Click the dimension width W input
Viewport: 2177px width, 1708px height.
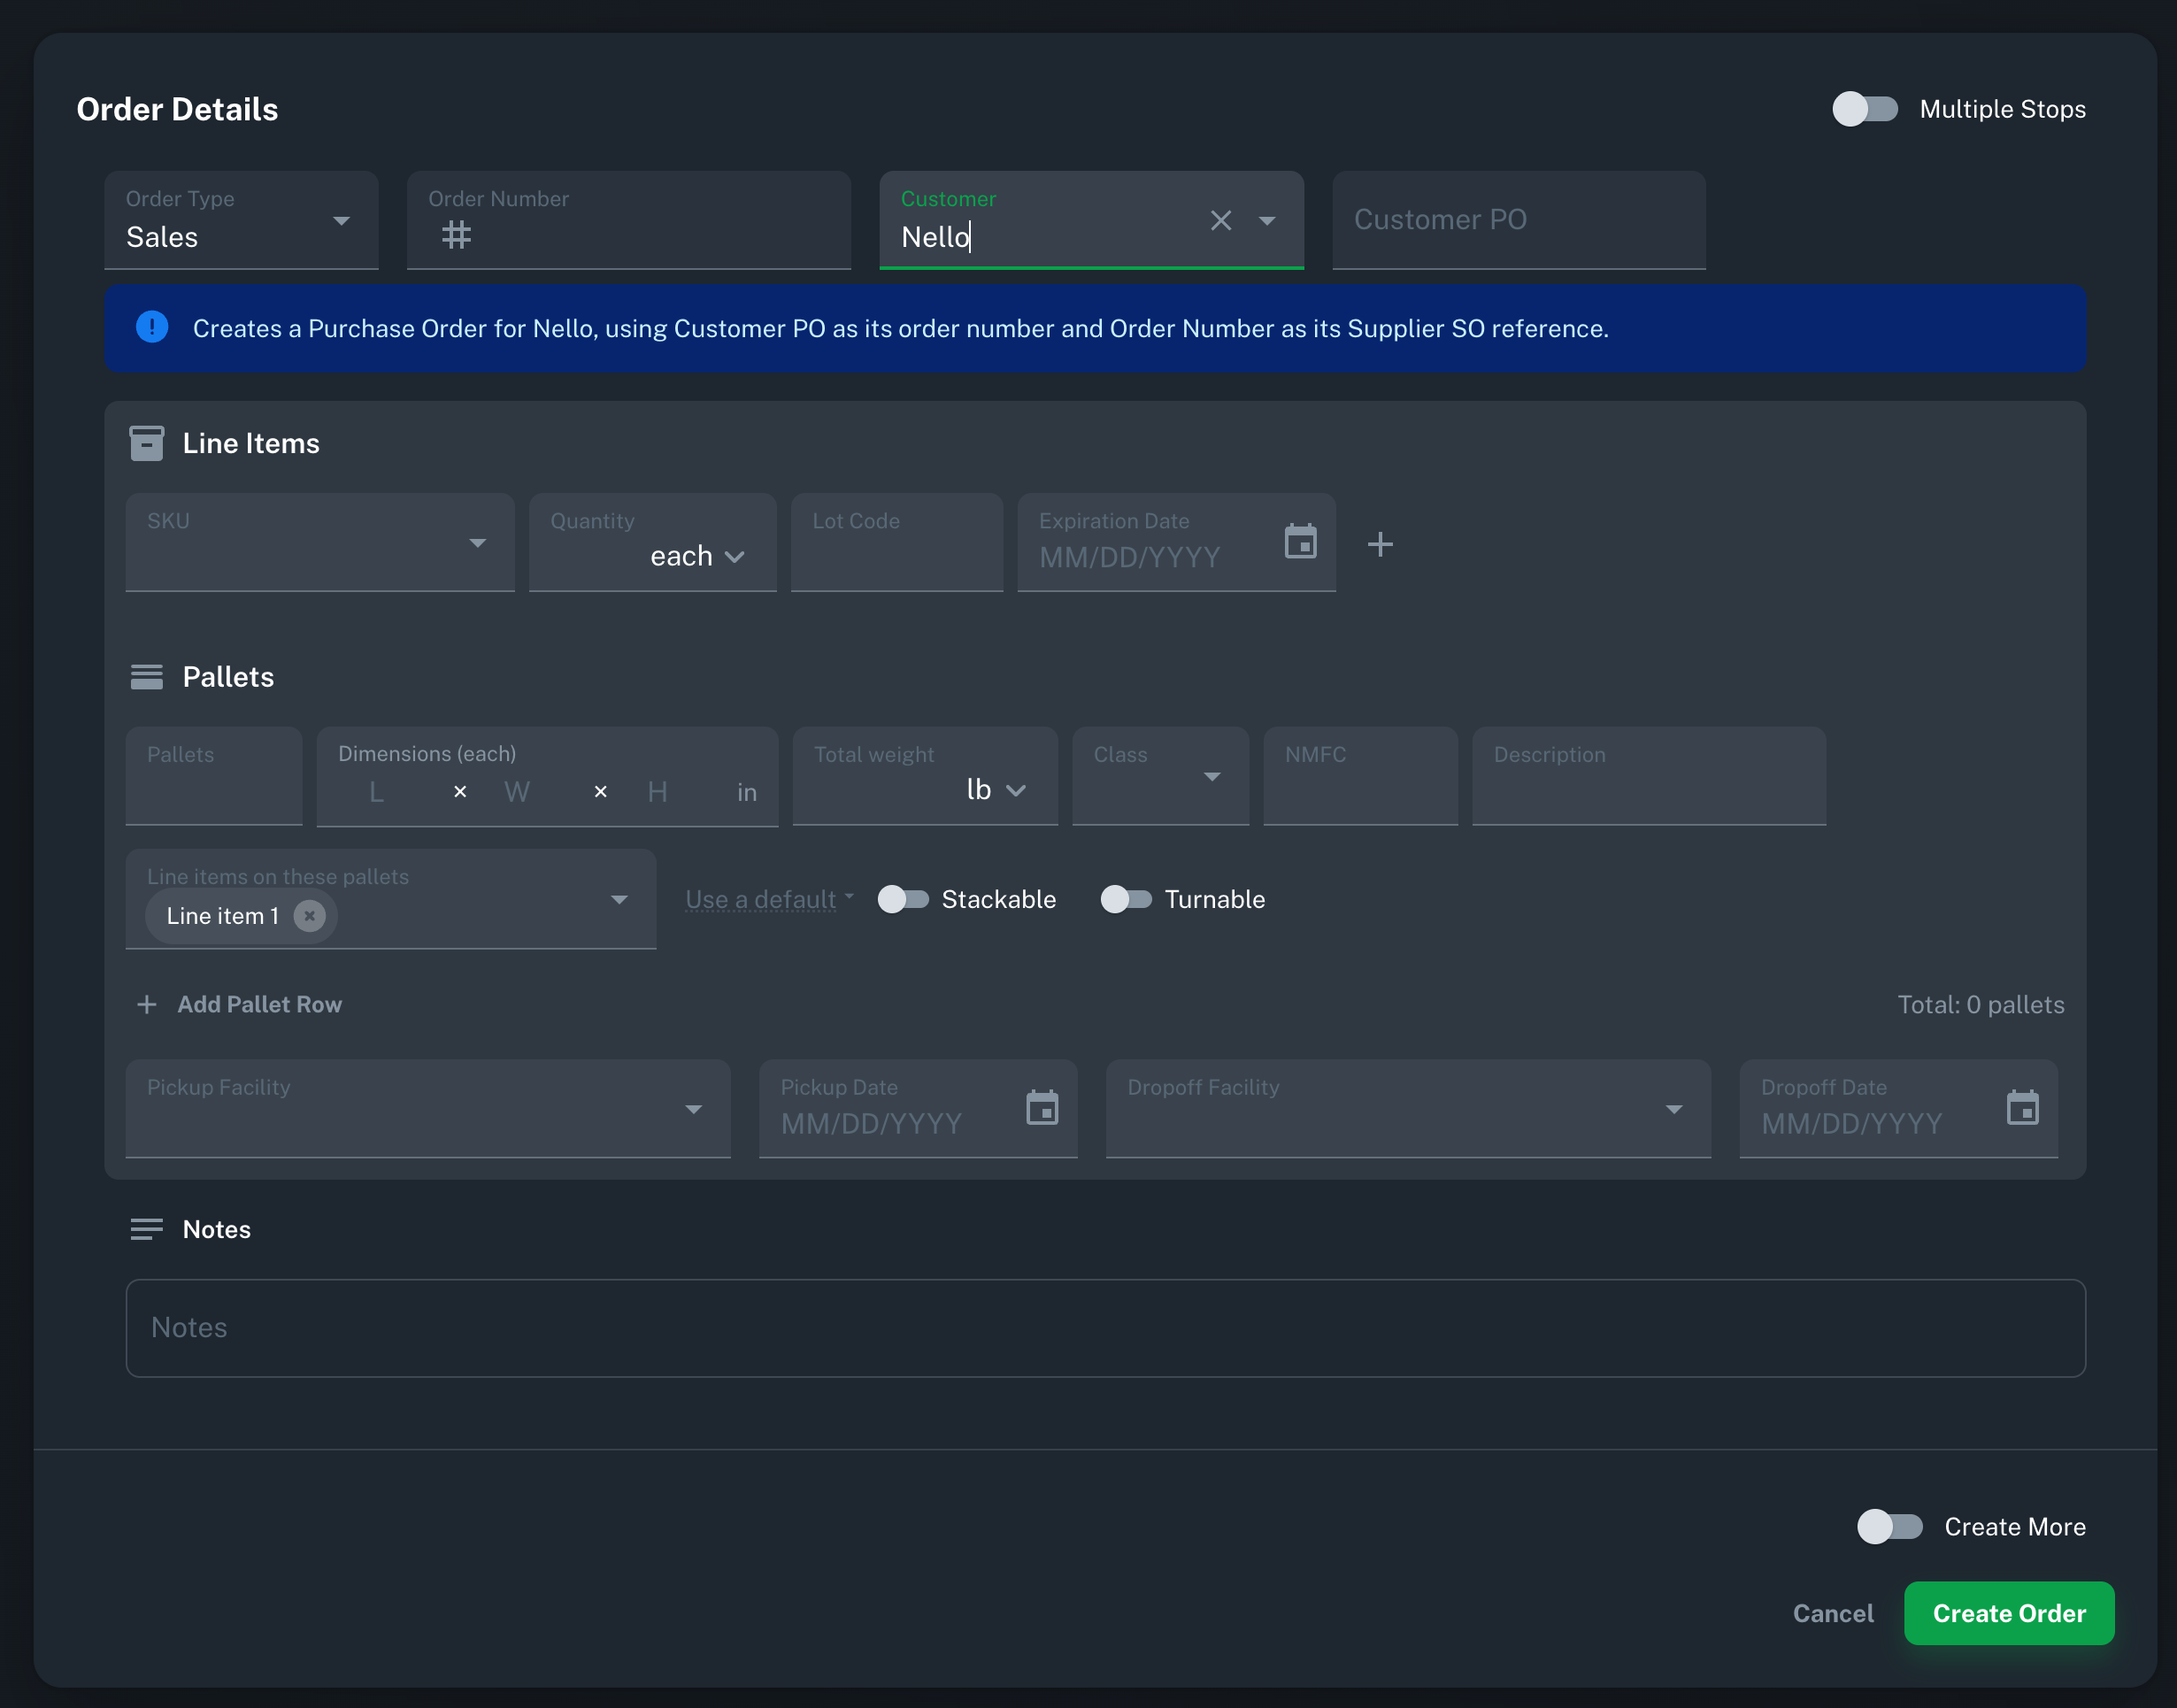(x=531, y=792)
